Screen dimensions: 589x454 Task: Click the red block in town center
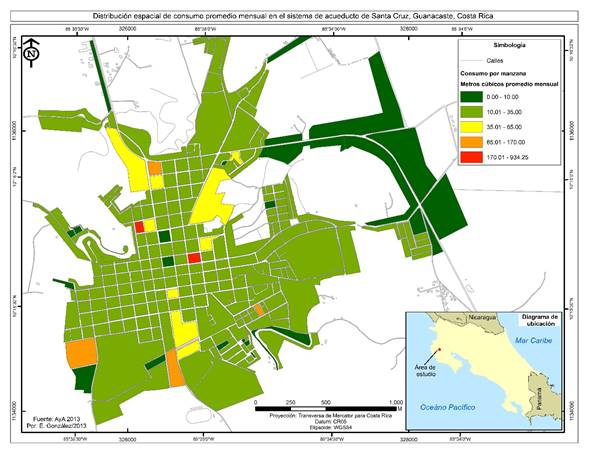click(194, 258)
